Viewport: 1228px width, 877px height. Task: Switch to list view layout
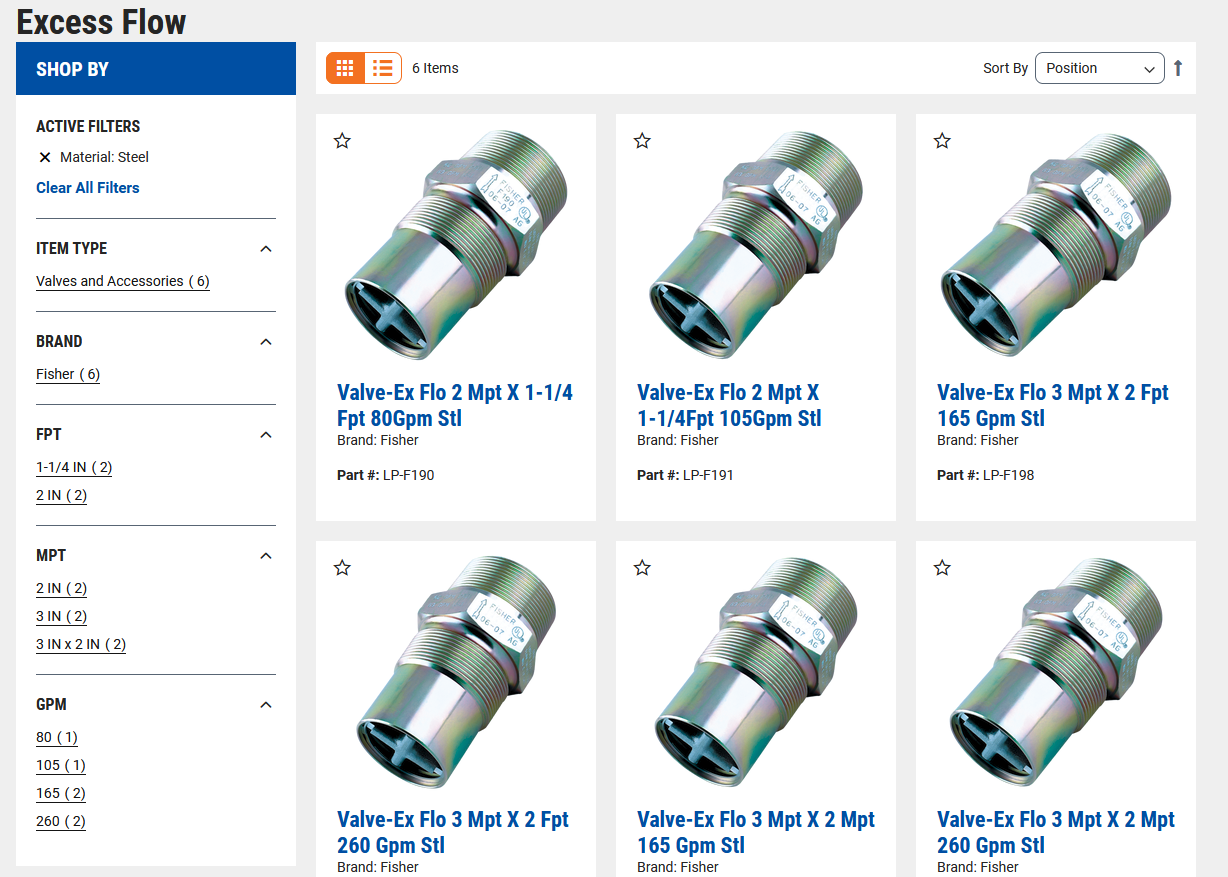pos(383,68)
